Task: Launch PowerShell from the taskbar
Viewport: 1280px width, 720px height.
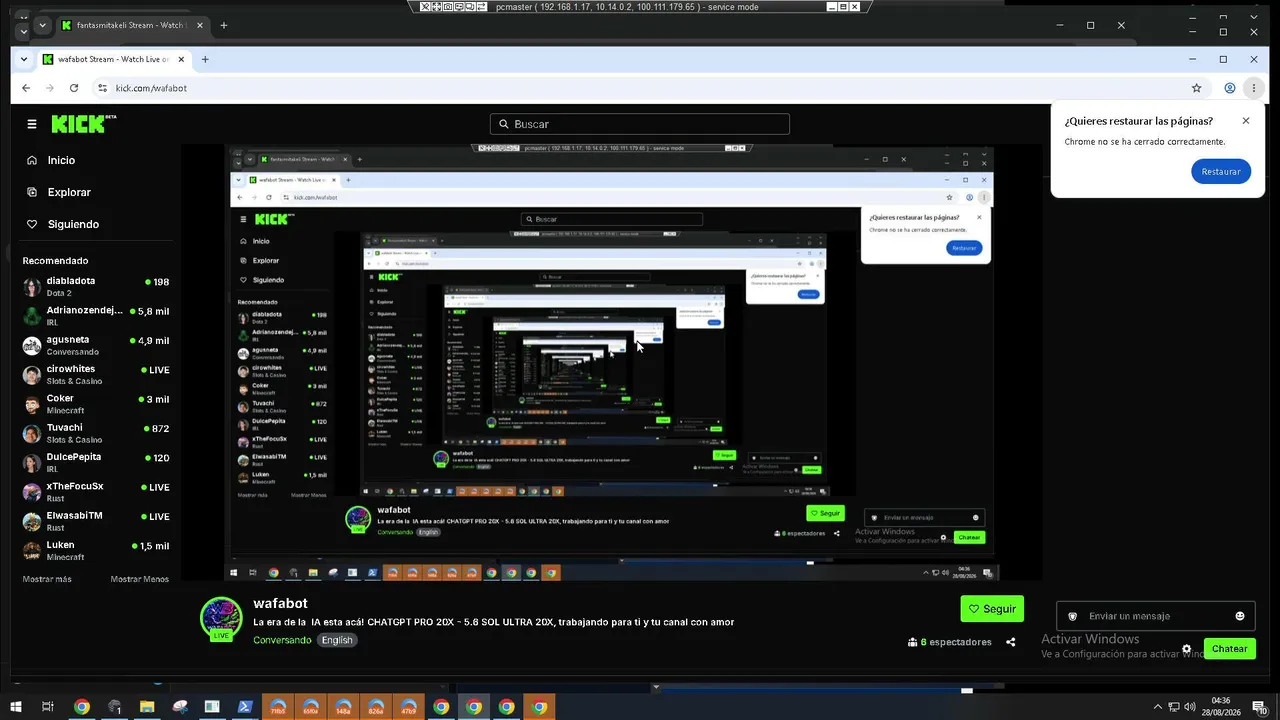Action: (244, 707)
